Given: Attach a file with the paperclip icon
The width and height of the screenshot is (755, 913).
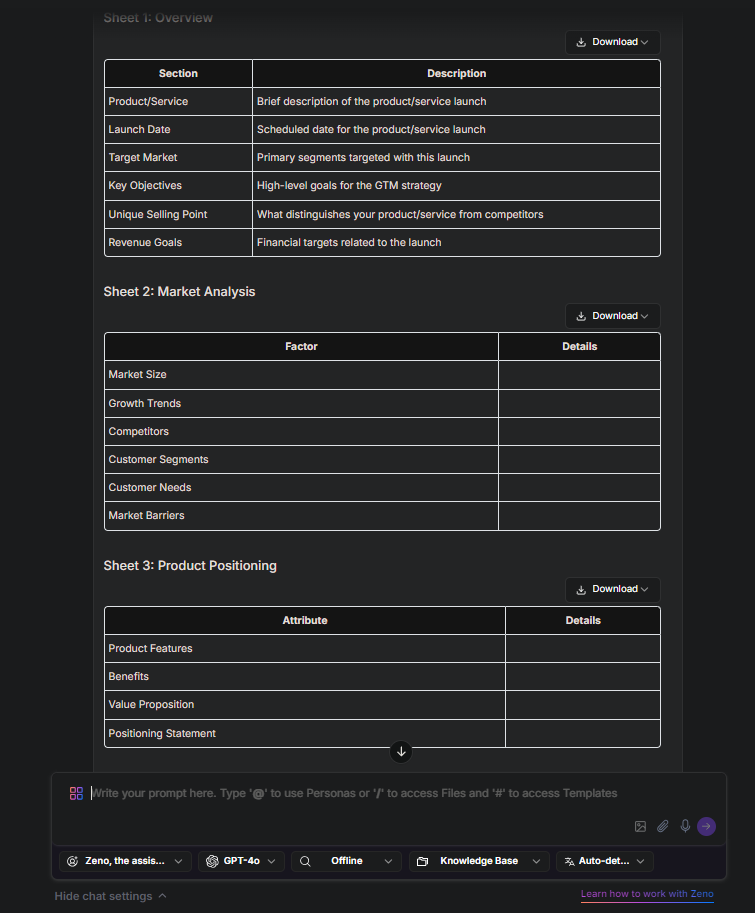Looking at the screenshot, I should tap(662, 826).
